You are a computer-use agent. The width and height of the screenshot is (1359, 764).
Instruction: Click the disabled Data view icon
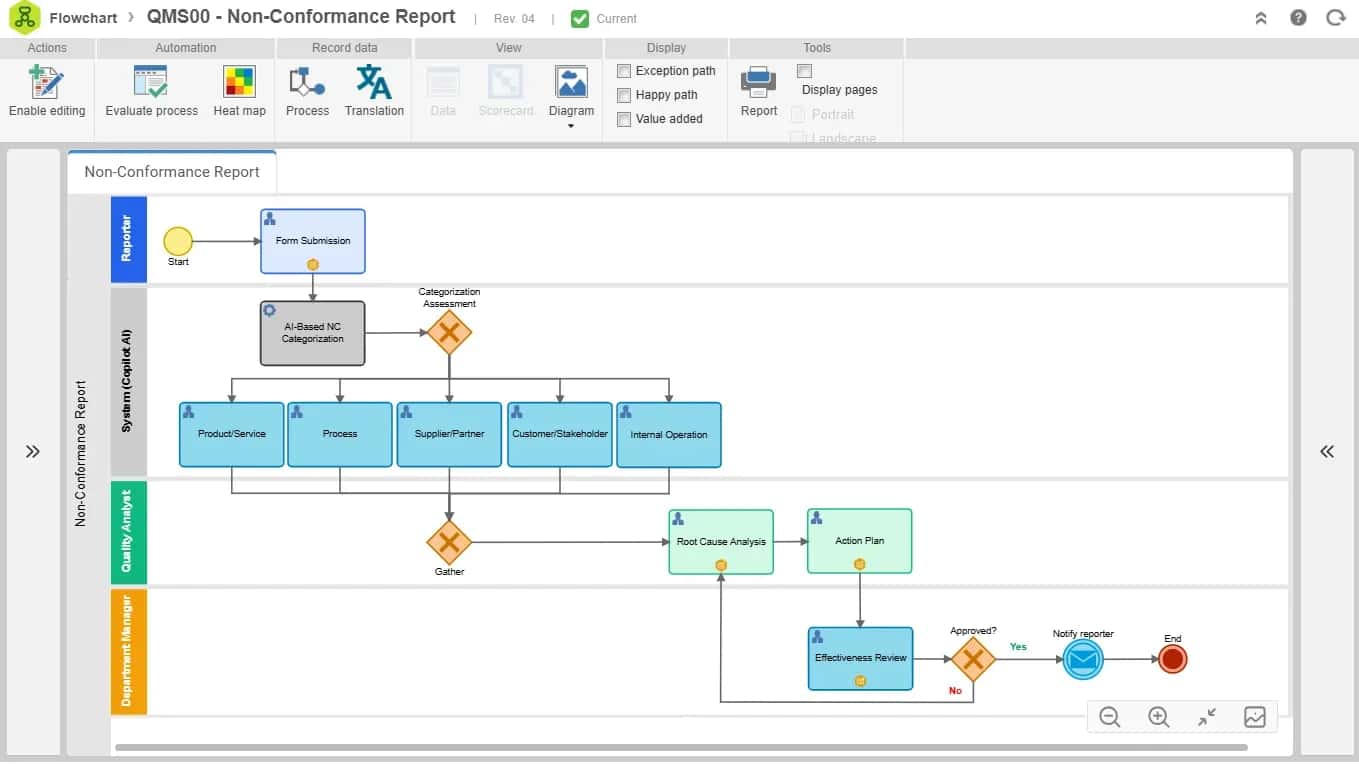(443, 82)
